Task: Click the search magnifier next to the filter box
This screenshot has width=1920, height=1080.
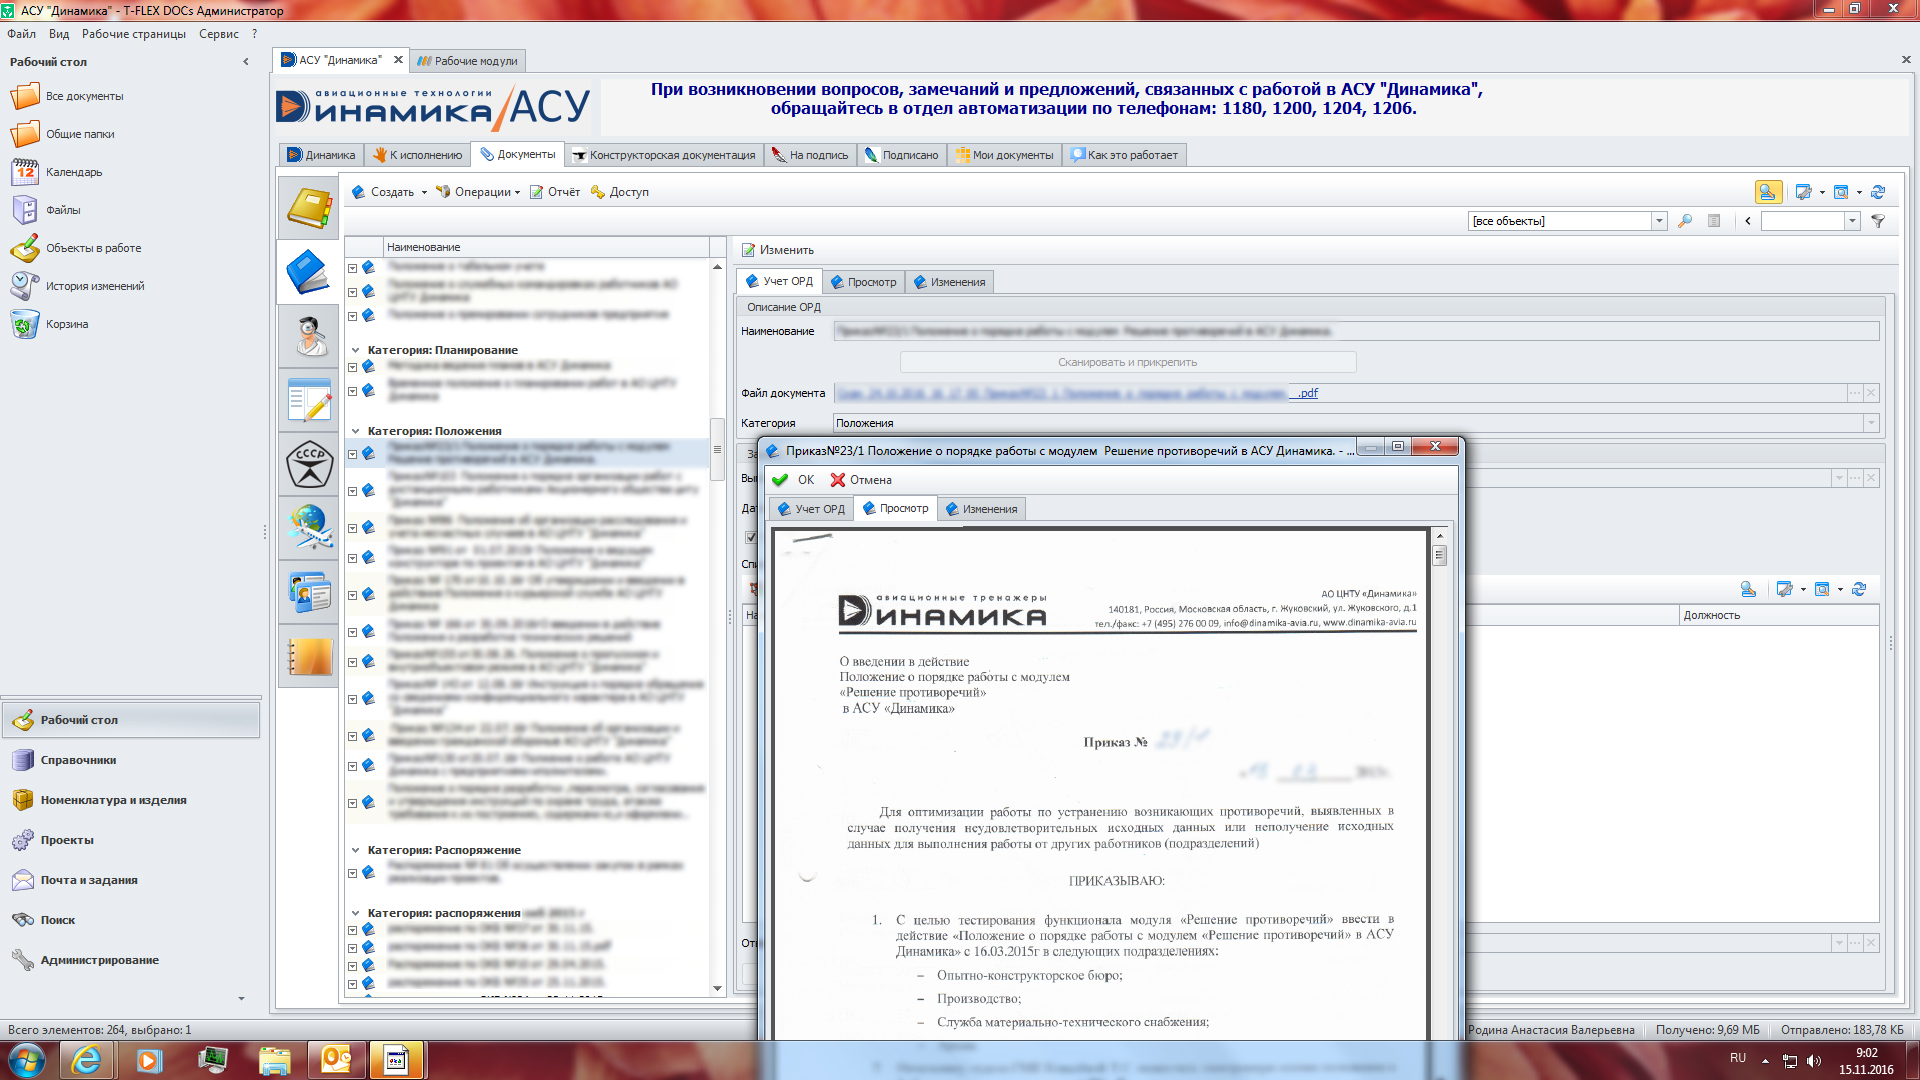Action: point(1685,221)
